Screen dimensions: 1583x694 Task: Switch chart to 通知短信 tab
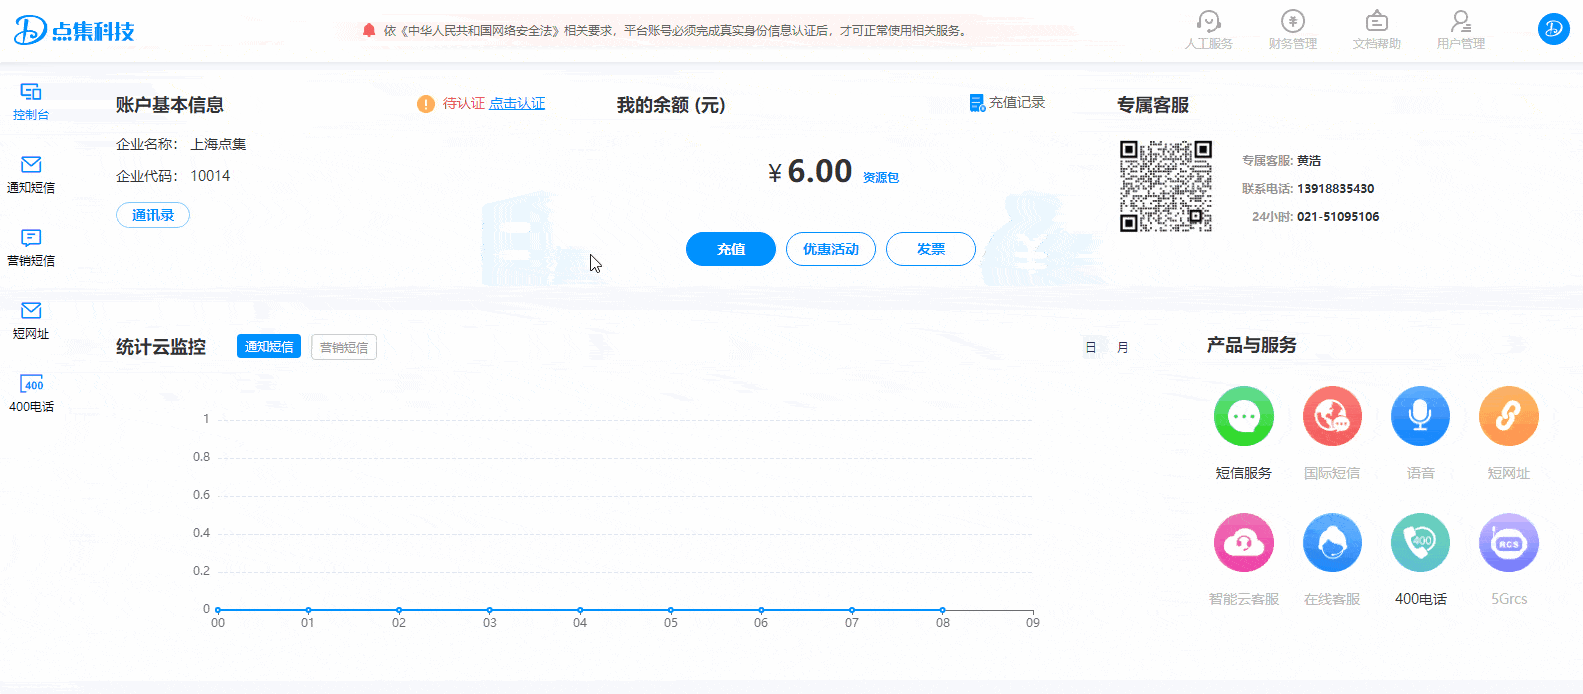click(269, 347)
